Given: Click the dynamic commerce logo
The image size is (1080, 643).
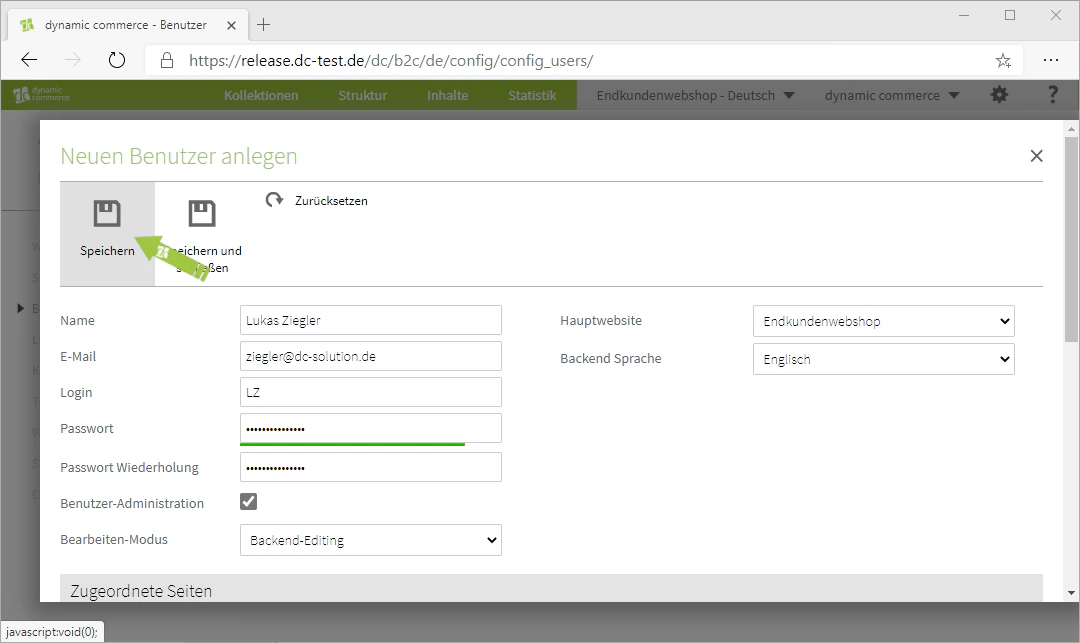Looking at the screenshot, I should (41, 94).
